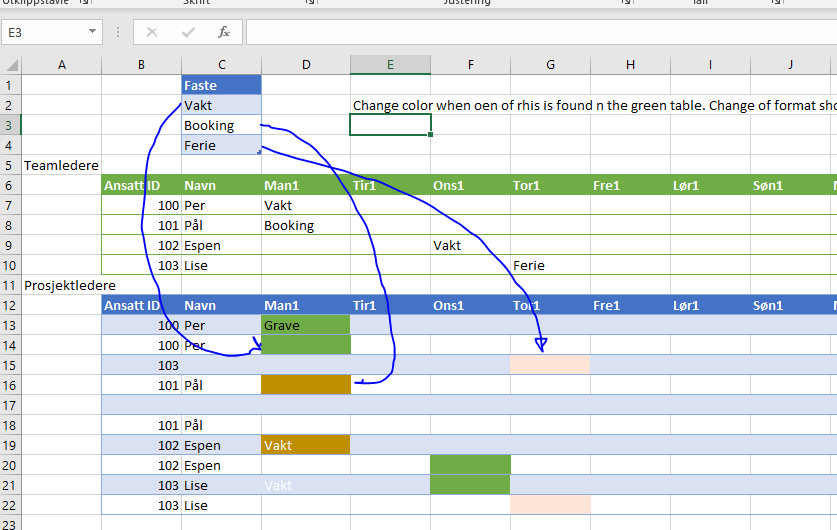Viewport: 837px width, 530px height.
Task: Click 'Lør1' header in blue table
Action: [710, 305]
